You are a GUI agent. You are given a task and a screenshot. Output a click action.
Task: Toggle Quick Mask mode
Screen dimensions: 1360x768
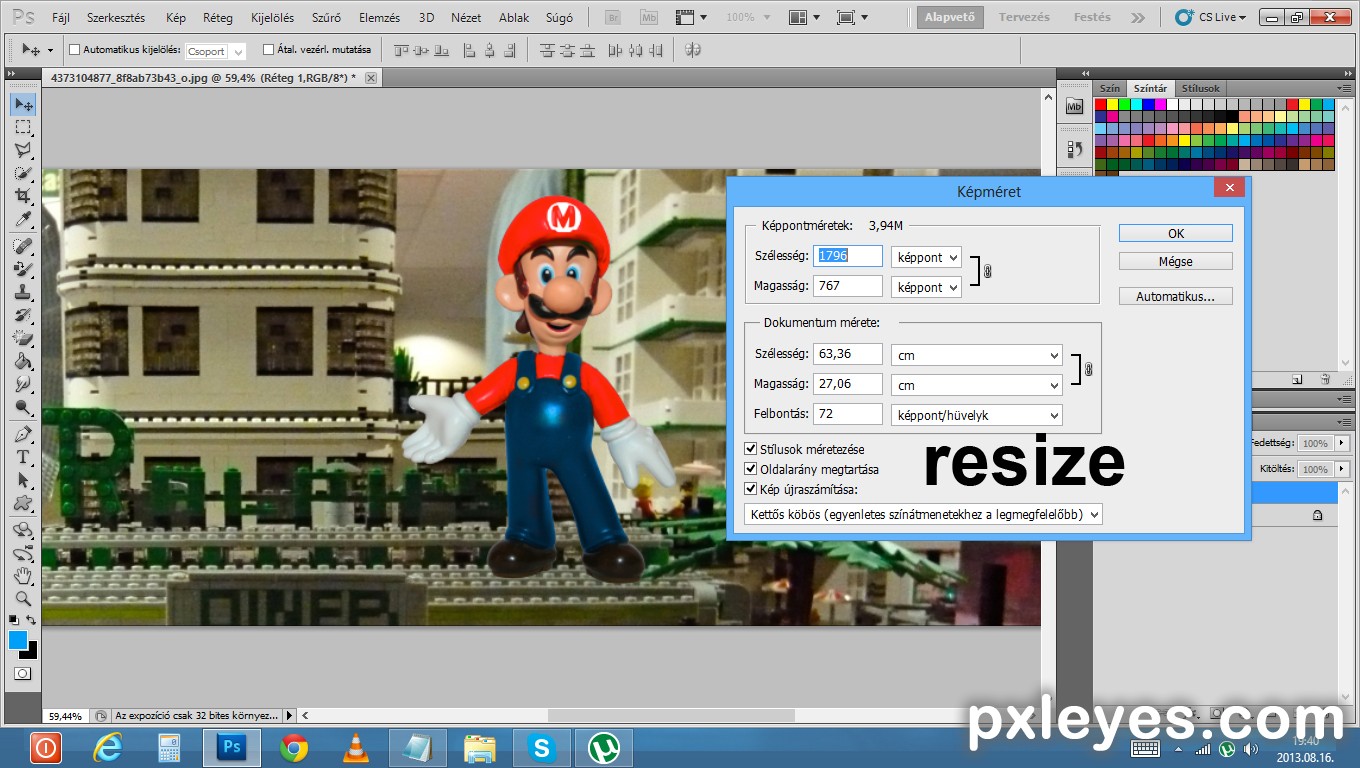pos(23,674)
